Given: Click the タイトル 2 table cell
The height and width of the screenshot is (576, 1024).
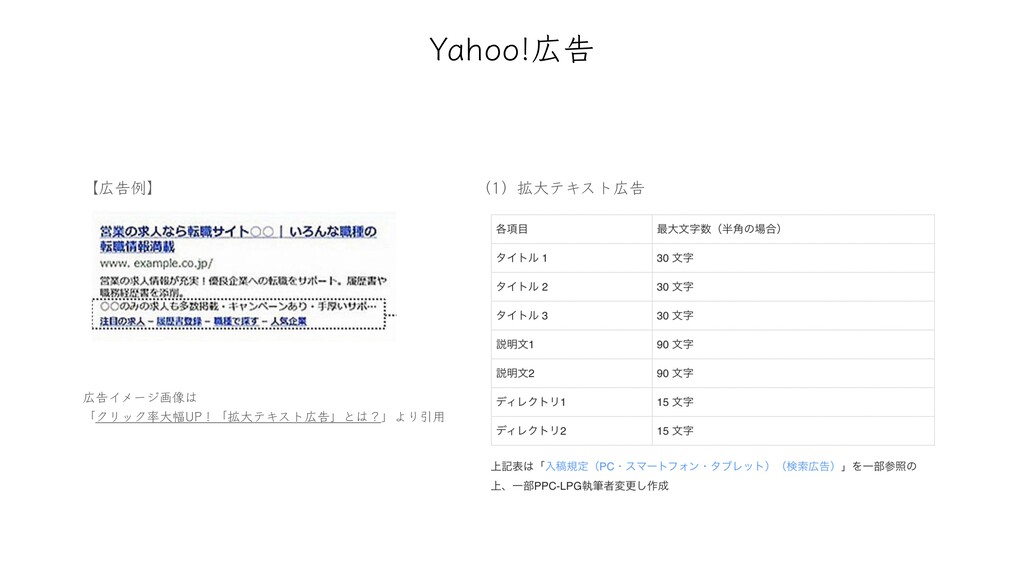Looking at the screenshot, I should pos(571,287).
